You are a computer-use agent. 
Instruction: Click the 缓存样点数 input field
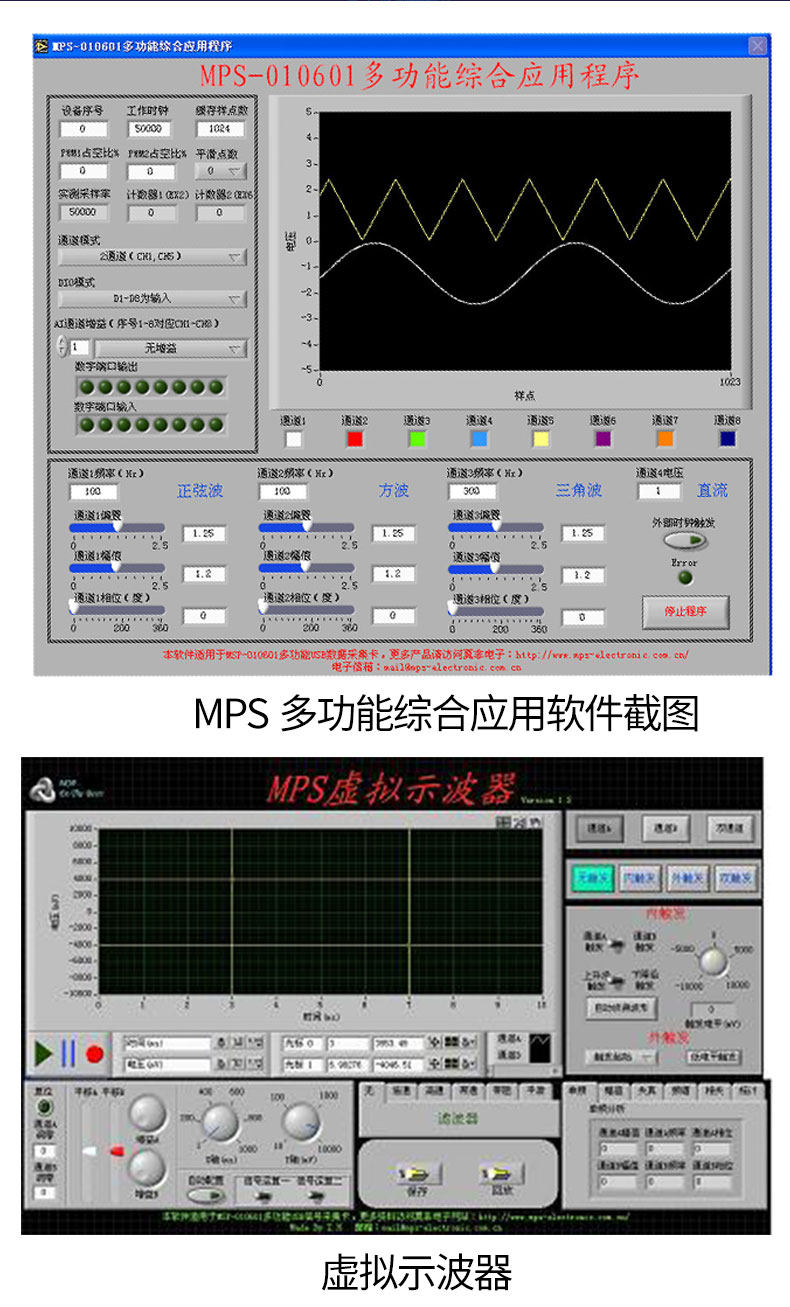click(220, 129)
